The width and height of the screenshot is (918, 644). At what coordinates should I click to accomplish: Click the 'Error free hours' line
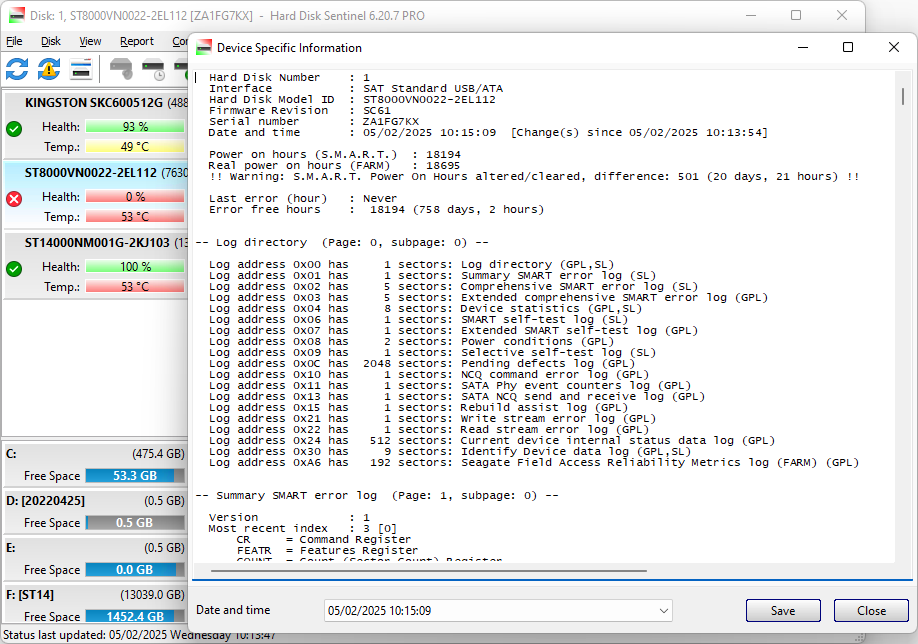coord(376,209)
